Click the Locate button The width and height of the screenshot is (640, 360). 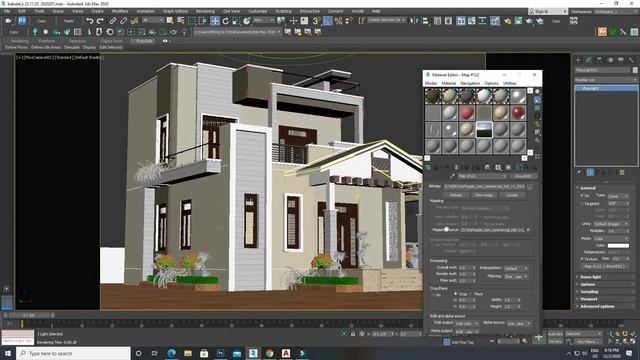click(512, 195)
